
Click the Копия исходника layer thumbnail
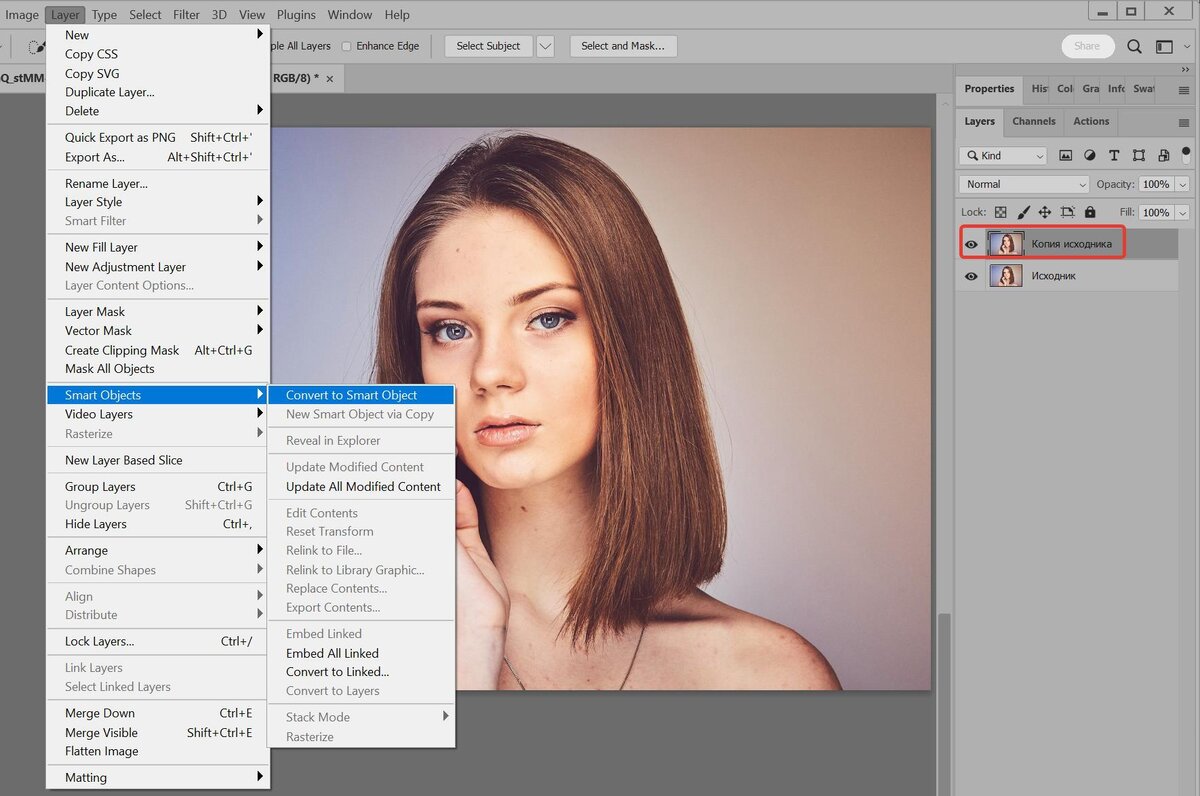click(1005, 244)
